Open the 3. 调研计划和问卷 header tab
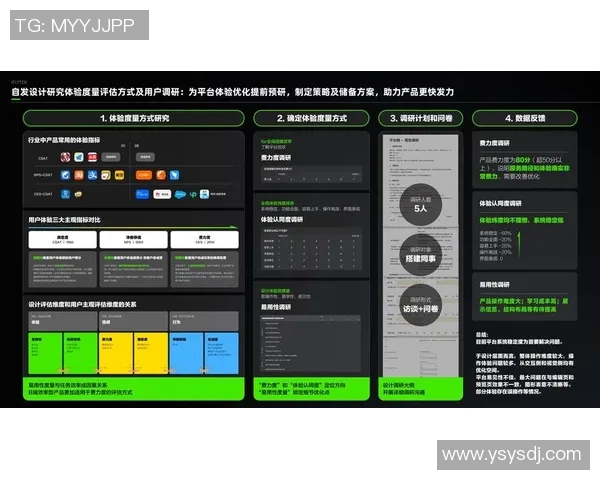 click(421, 118)
